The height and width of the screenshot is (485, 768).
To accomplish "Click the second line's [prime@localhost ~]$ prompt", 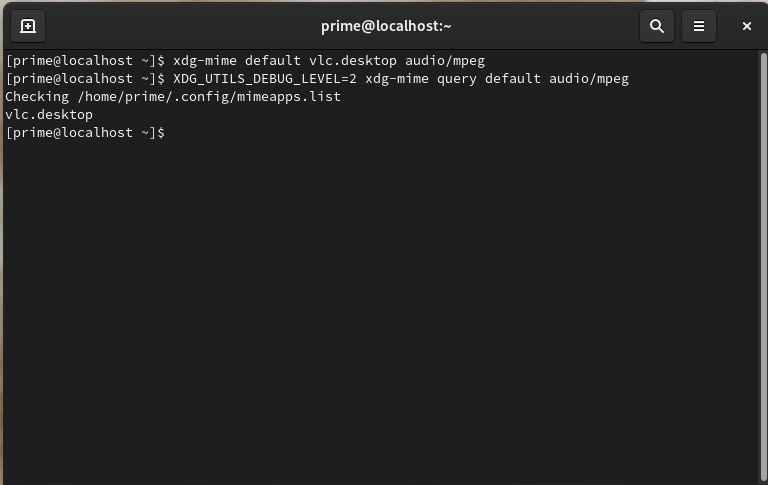I will coord(84,78).
